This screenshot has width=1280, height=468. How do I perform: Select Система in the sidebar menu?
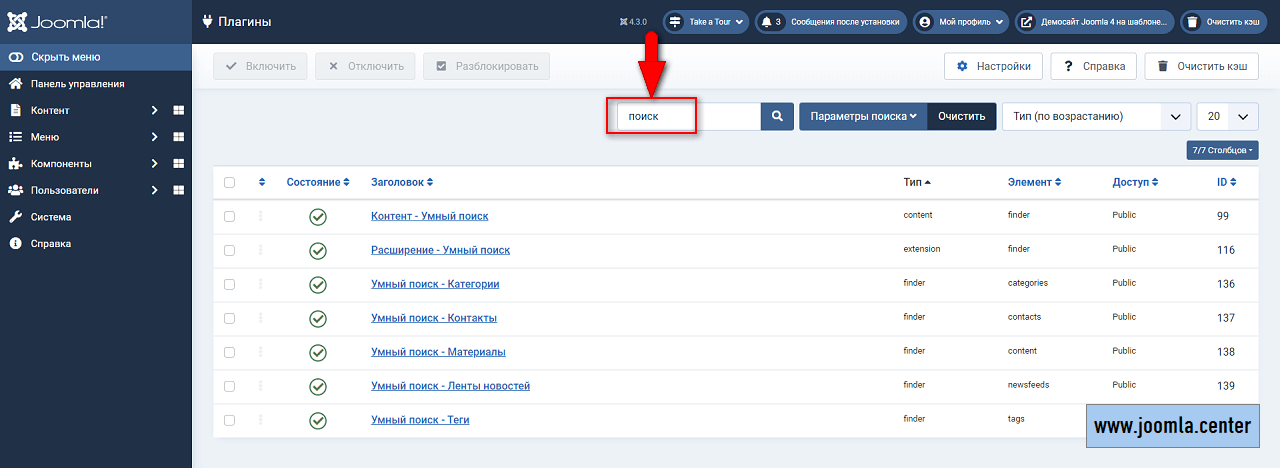click(x=51, y=217)
